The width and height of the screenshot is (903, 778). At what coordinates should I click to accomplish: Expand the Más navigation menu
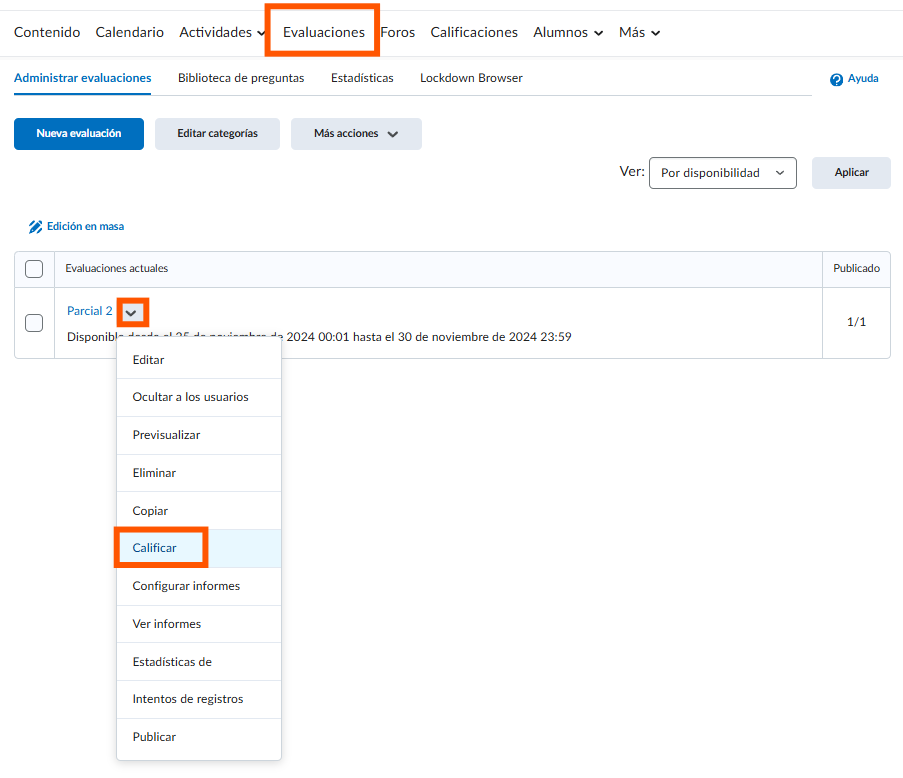[639, 33]
